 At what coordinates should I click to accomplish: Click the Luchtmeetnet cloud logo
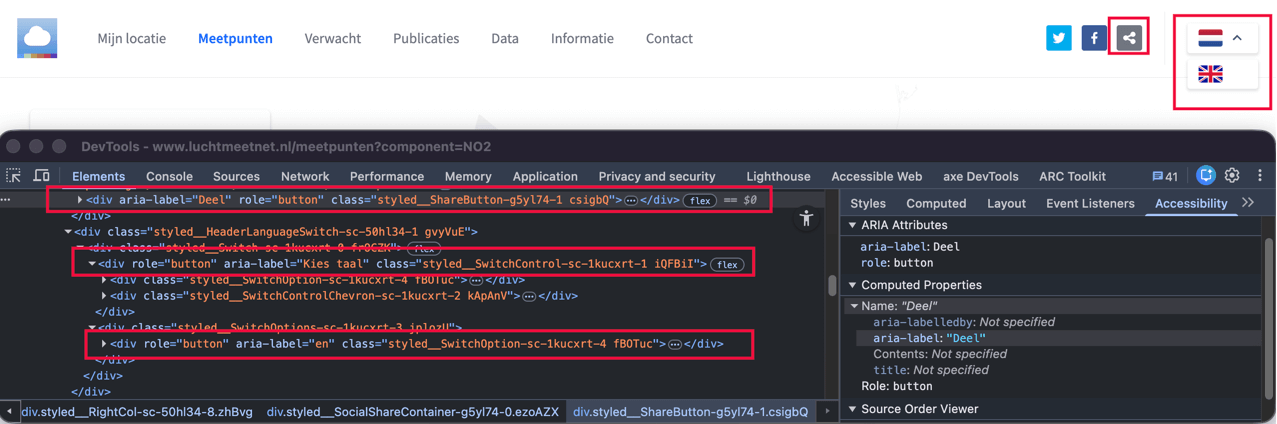pos(37,38)
